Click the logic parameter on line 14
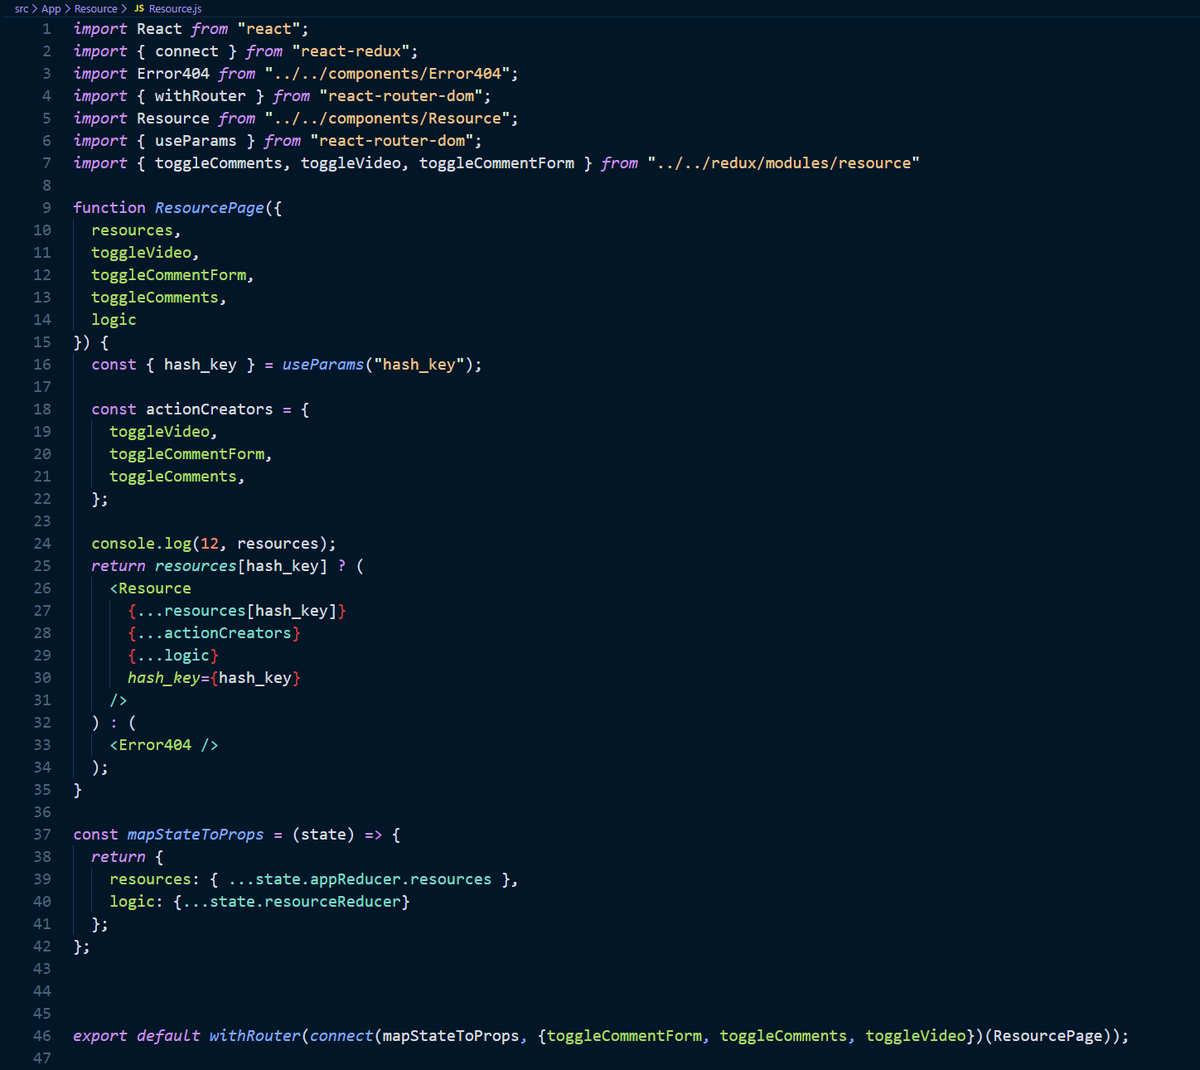1200x1070 pixels. (114, 320)
